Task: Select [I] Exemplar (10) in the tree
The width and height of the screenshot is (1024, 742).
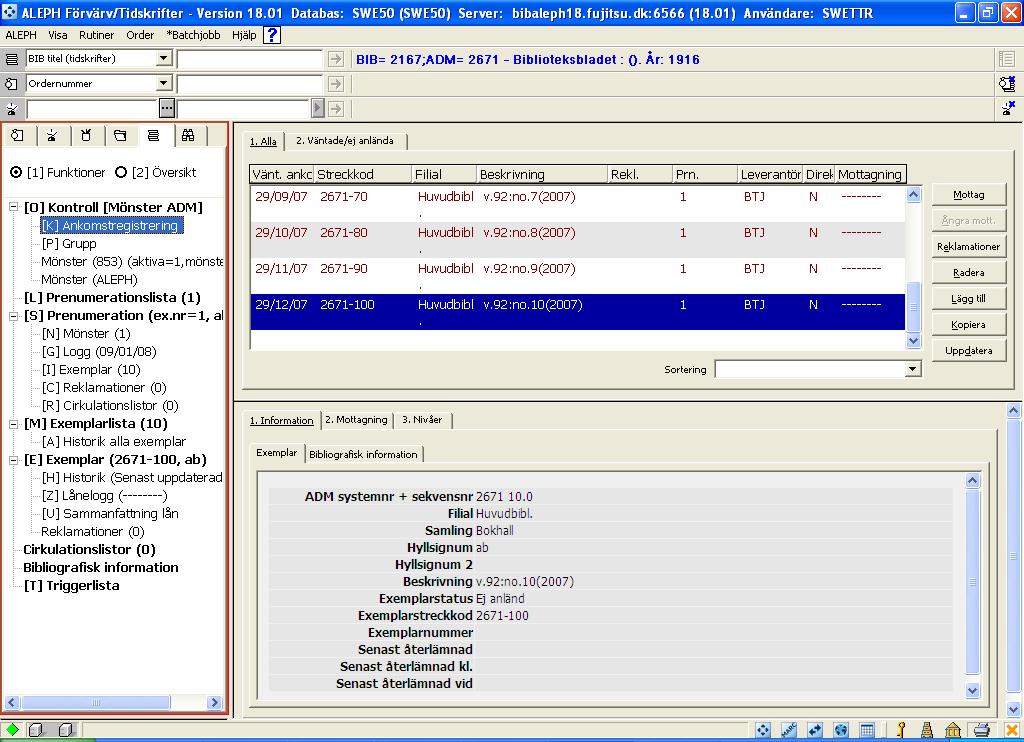Action: point(91,370)
